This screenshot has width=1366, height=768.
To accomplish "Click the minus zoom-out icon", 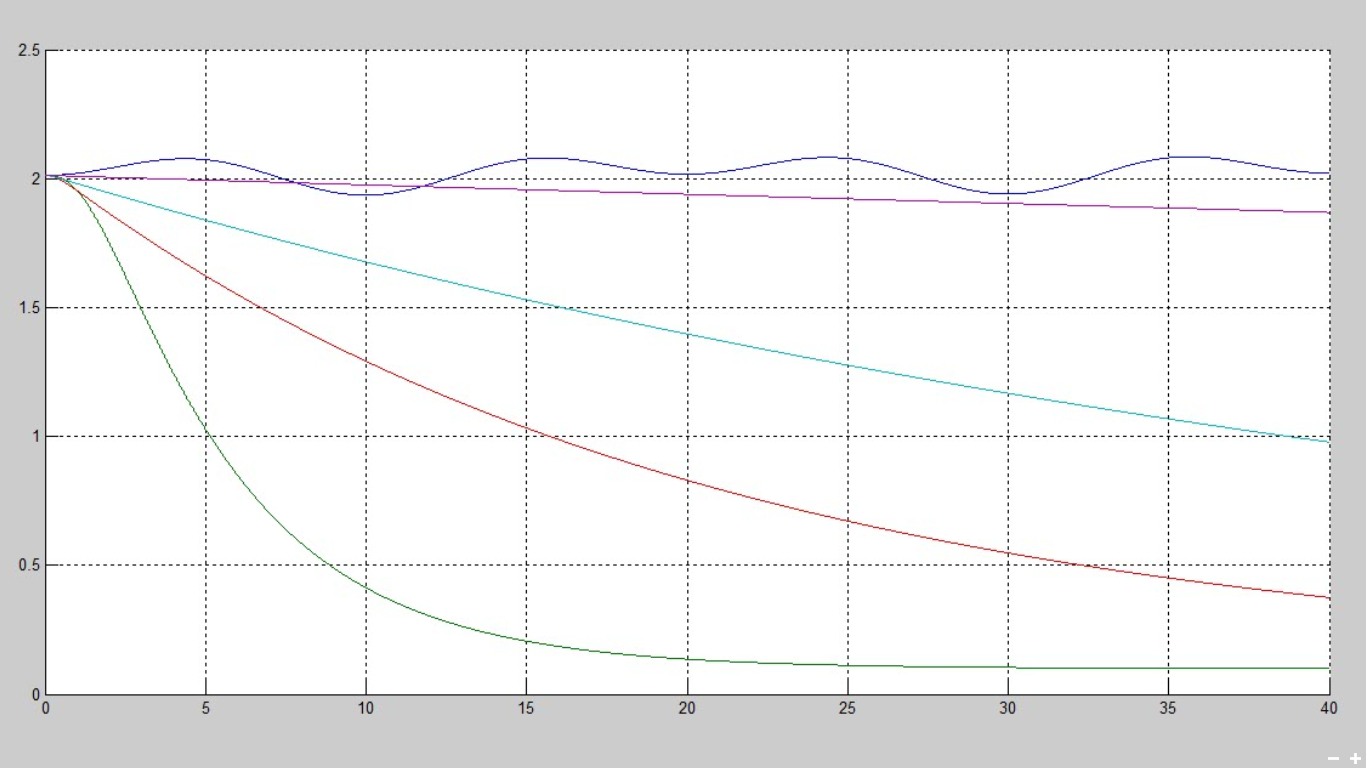I will click(1334, 760).
